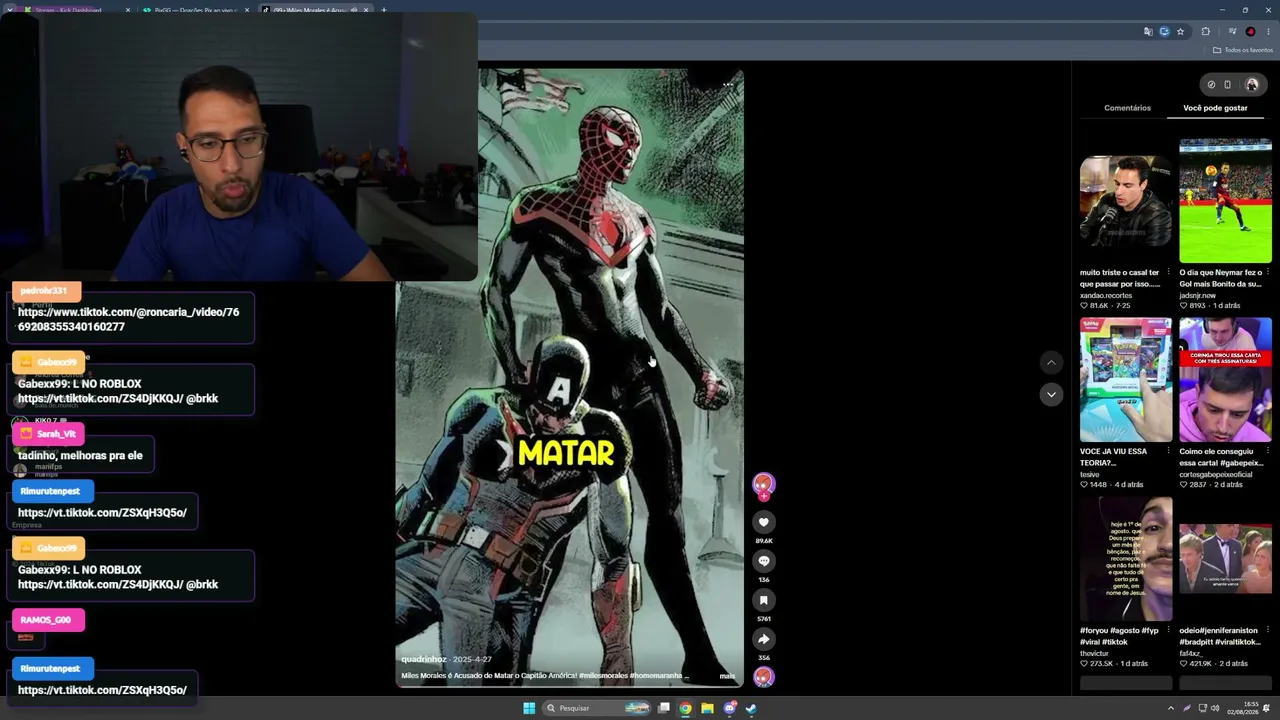
Task: Open the Chrome profile avatar
Action: tap(1250, 32)
